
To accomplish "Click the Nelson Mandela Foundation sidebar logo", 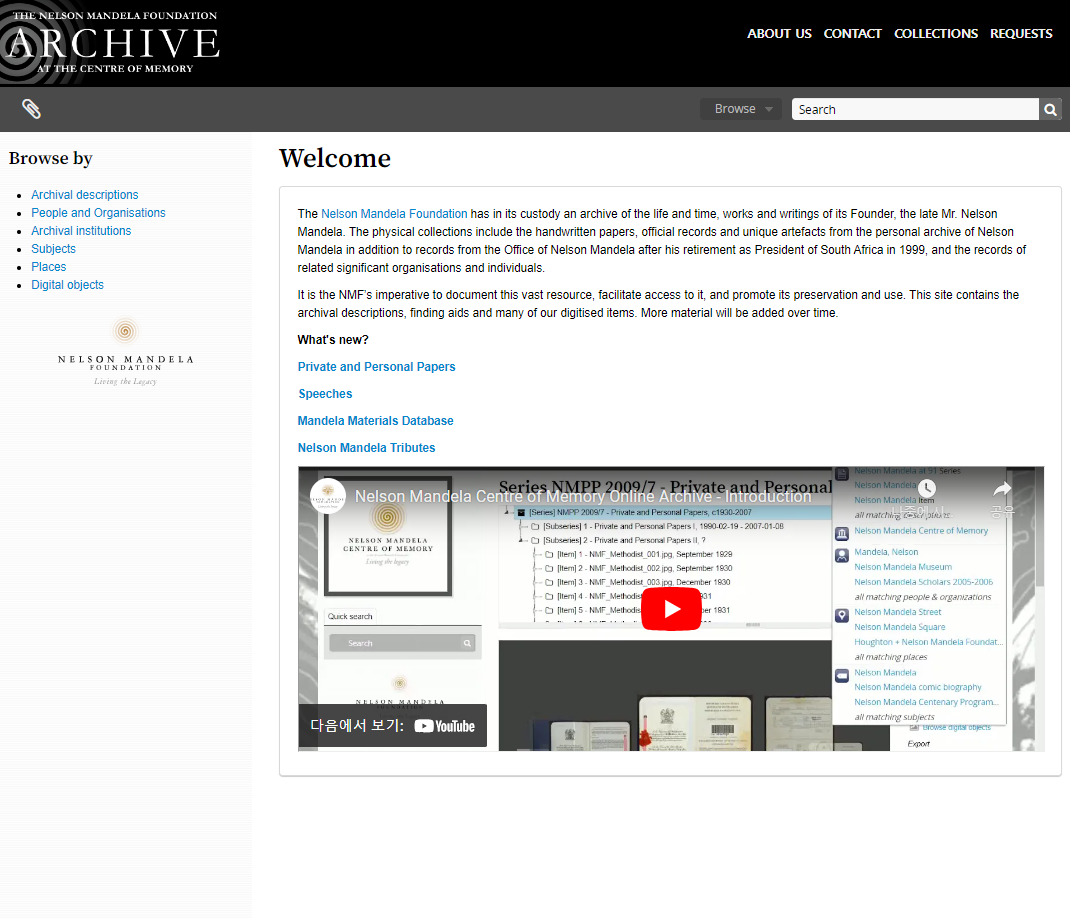I will tap(125, 352).
